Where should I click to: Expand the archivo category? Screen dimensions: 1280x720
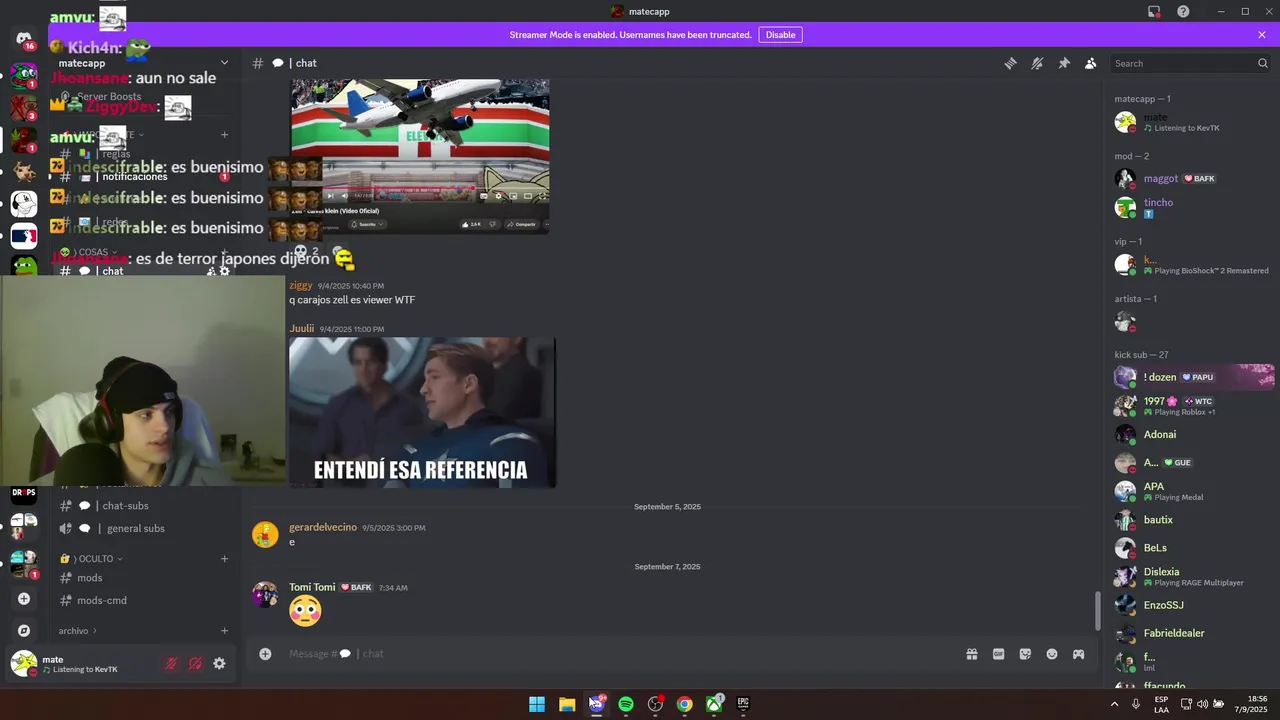click(x=75, y=631)
